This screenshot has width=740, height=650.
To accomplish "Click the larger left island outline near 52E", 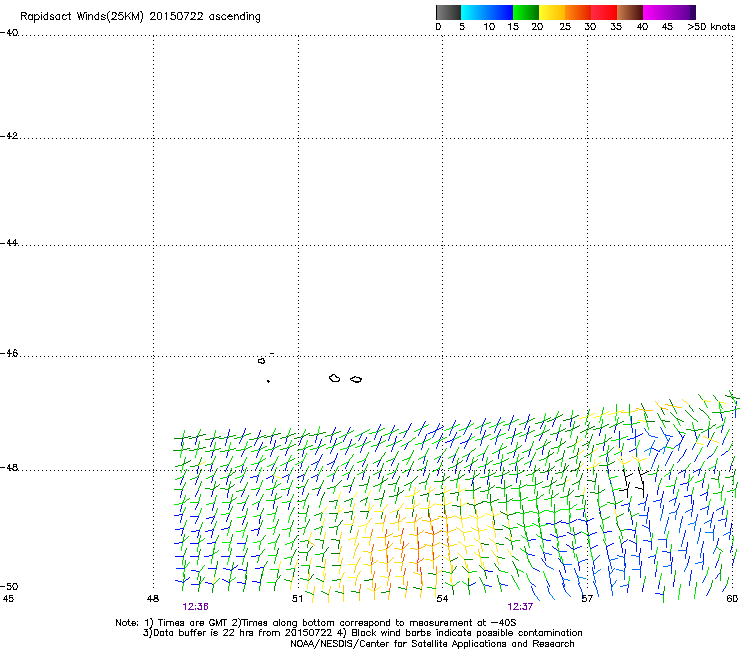I will pos(335,378).
